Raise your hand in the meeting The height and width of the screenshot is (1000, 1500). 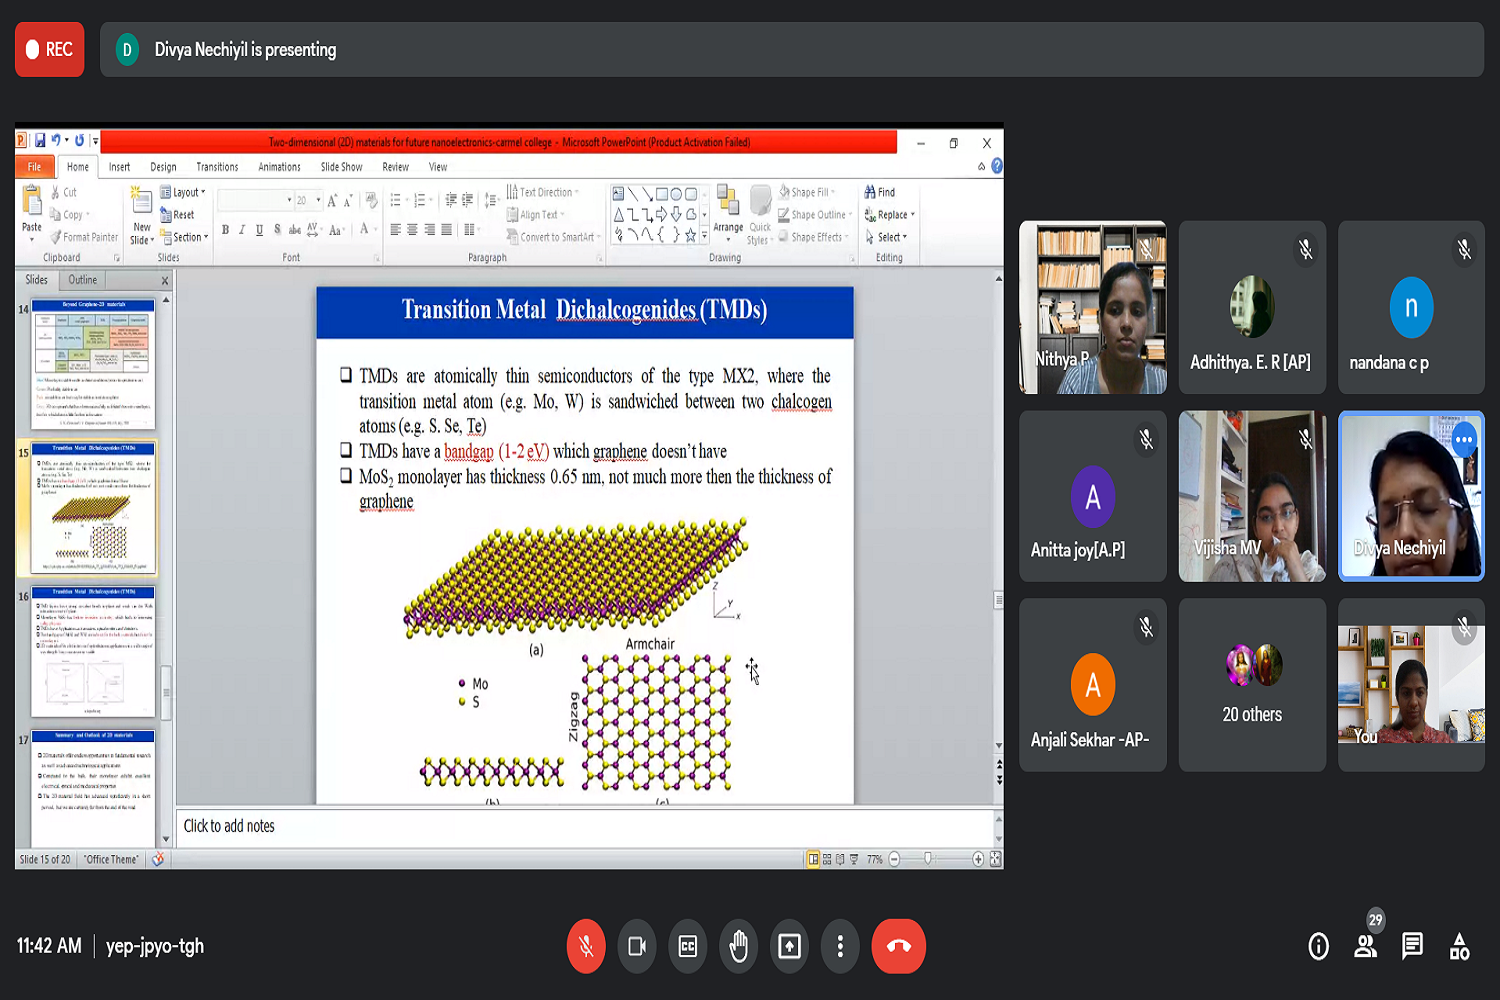[x=739, y=946]
